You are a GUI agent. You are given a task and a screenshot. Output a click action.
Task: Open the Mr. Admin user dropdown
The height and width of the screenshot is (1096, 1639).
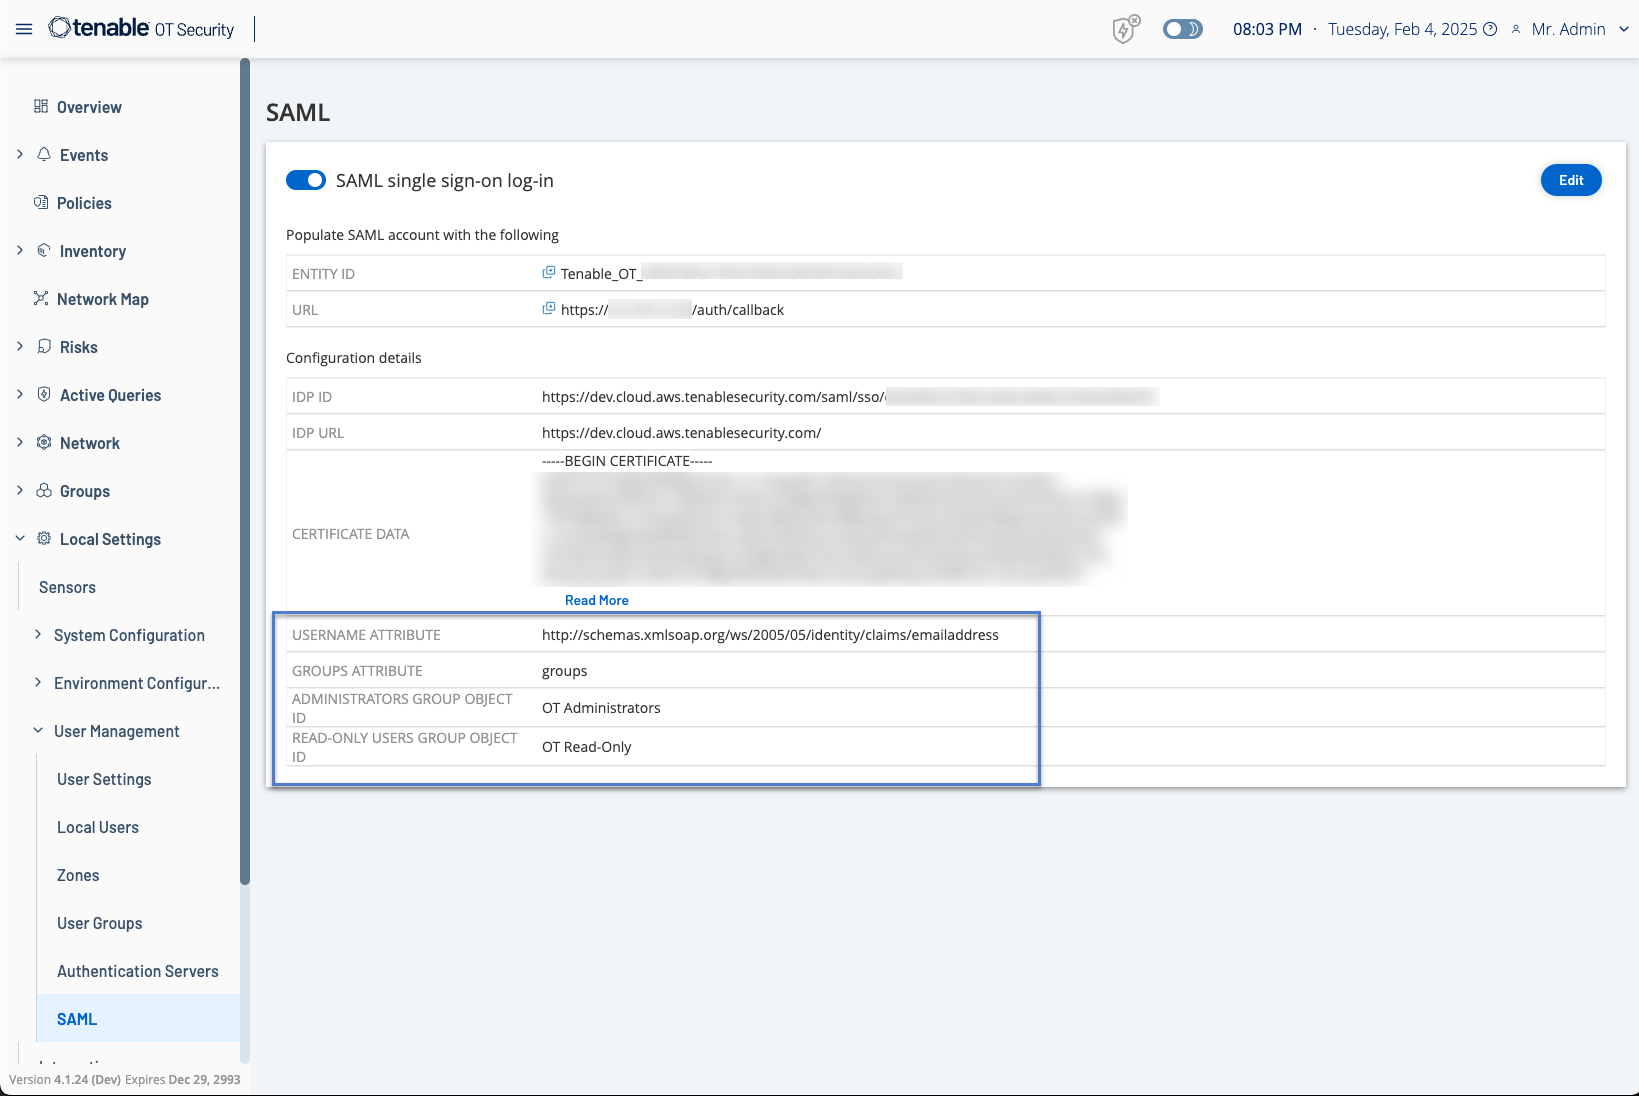tap(1623, 29)
